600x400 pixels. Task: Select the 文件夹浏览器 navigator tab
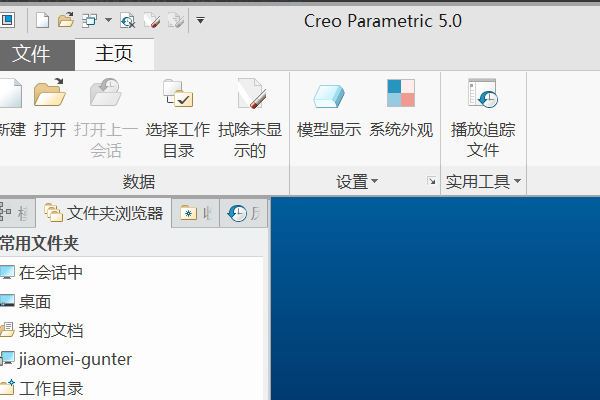point(104,213)
